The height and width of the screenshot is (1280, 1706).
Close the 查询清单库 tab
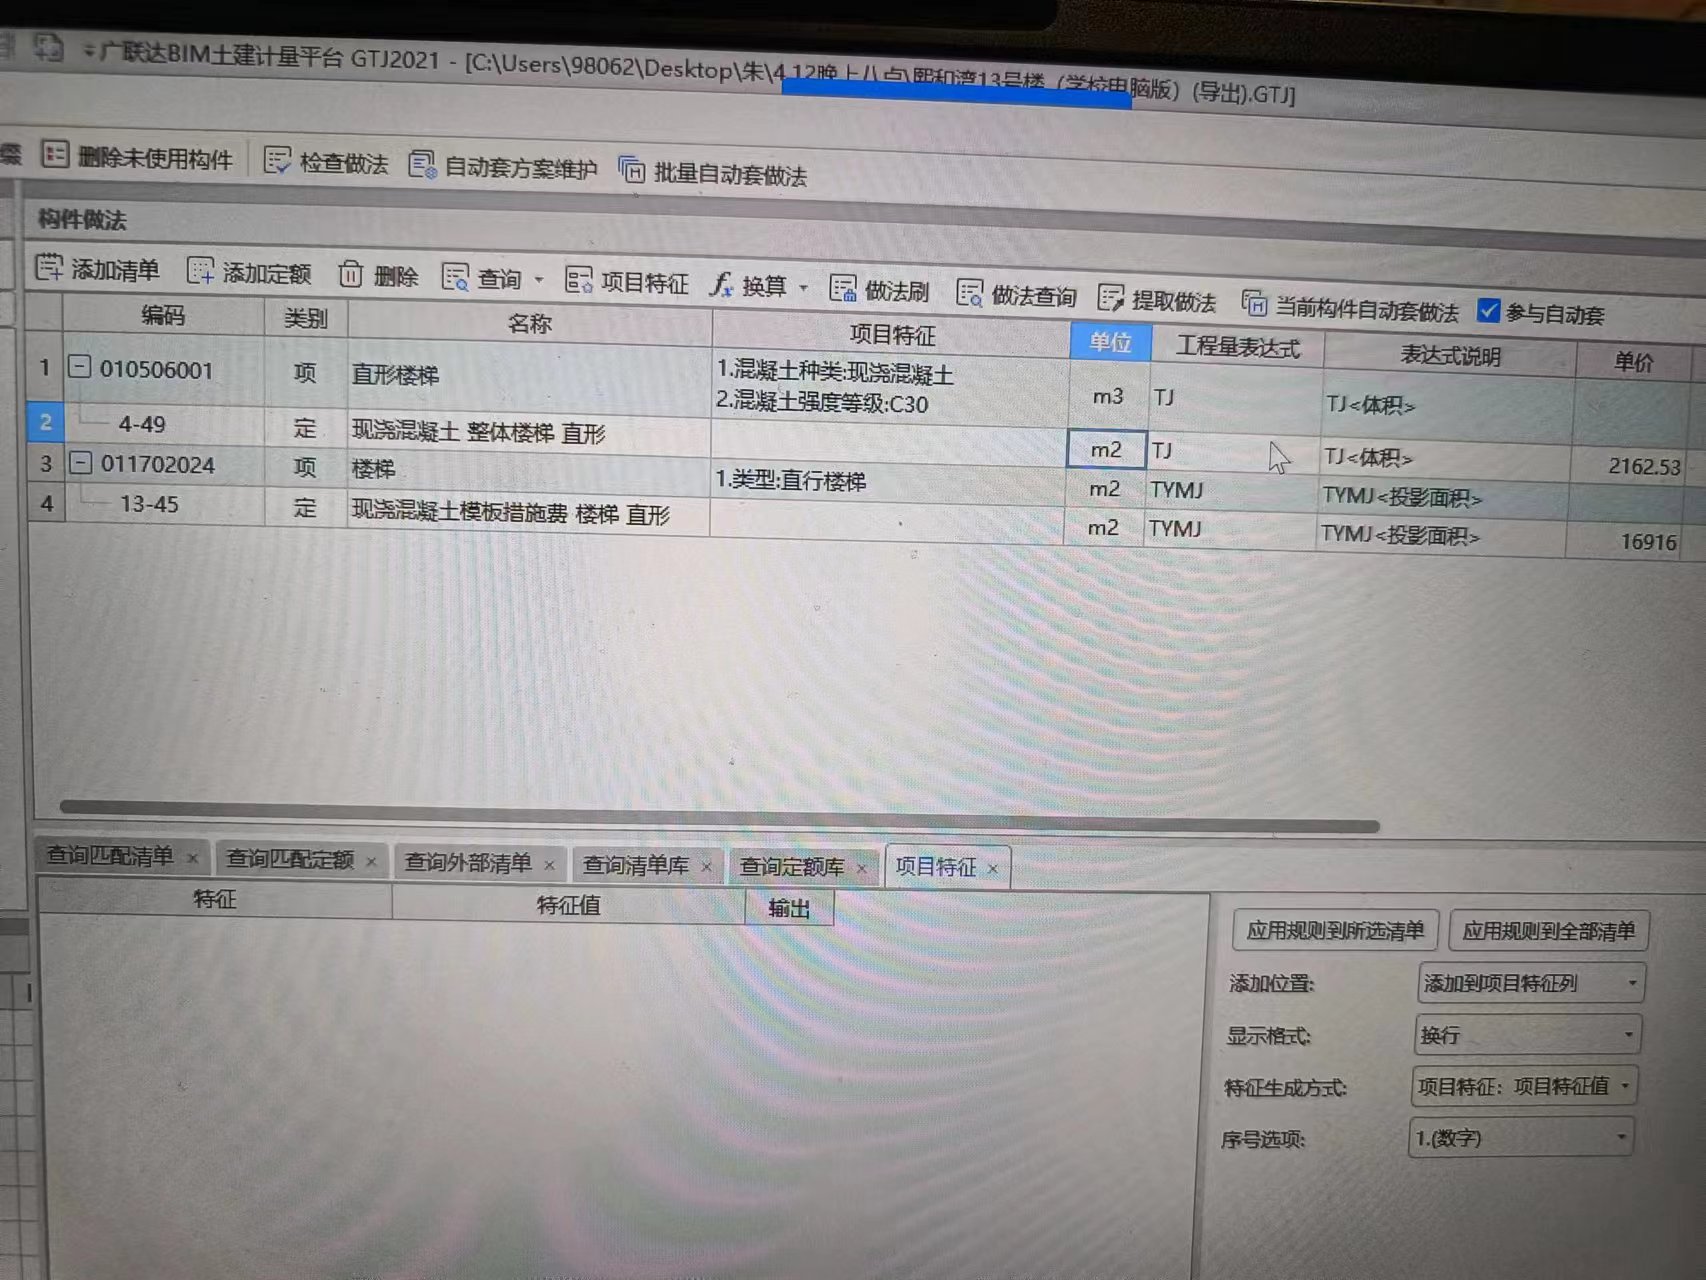coord(706,867)
